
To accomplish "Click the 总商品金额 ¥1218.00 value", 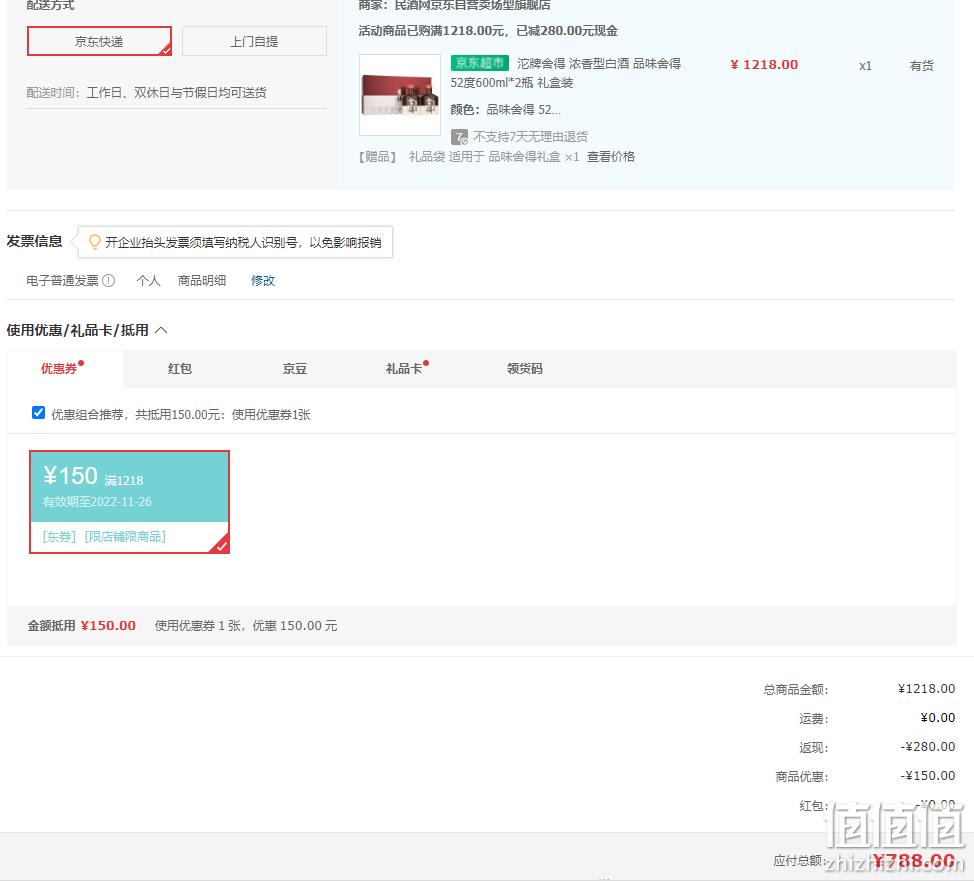I will click(x=926, y=688).
